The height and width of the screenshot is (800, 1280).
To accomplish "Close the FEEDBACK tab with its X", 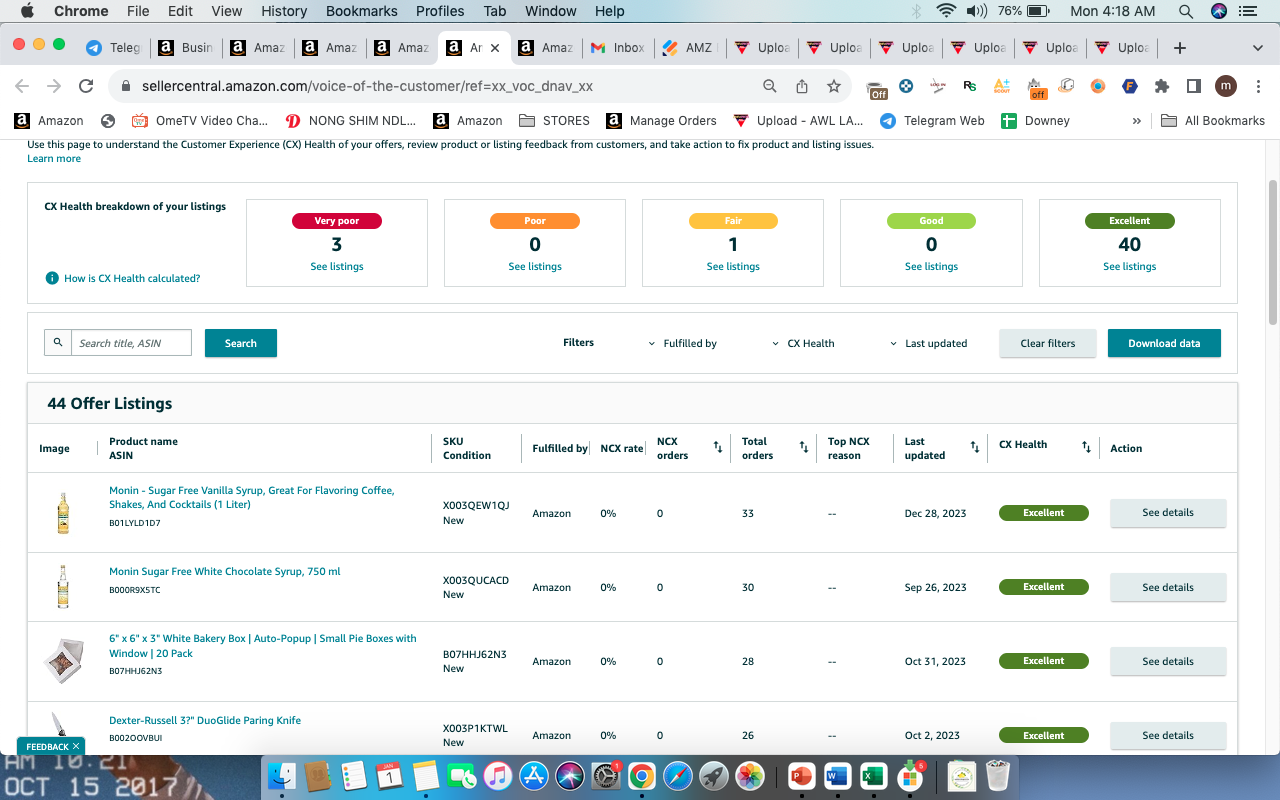I will 76,746.
